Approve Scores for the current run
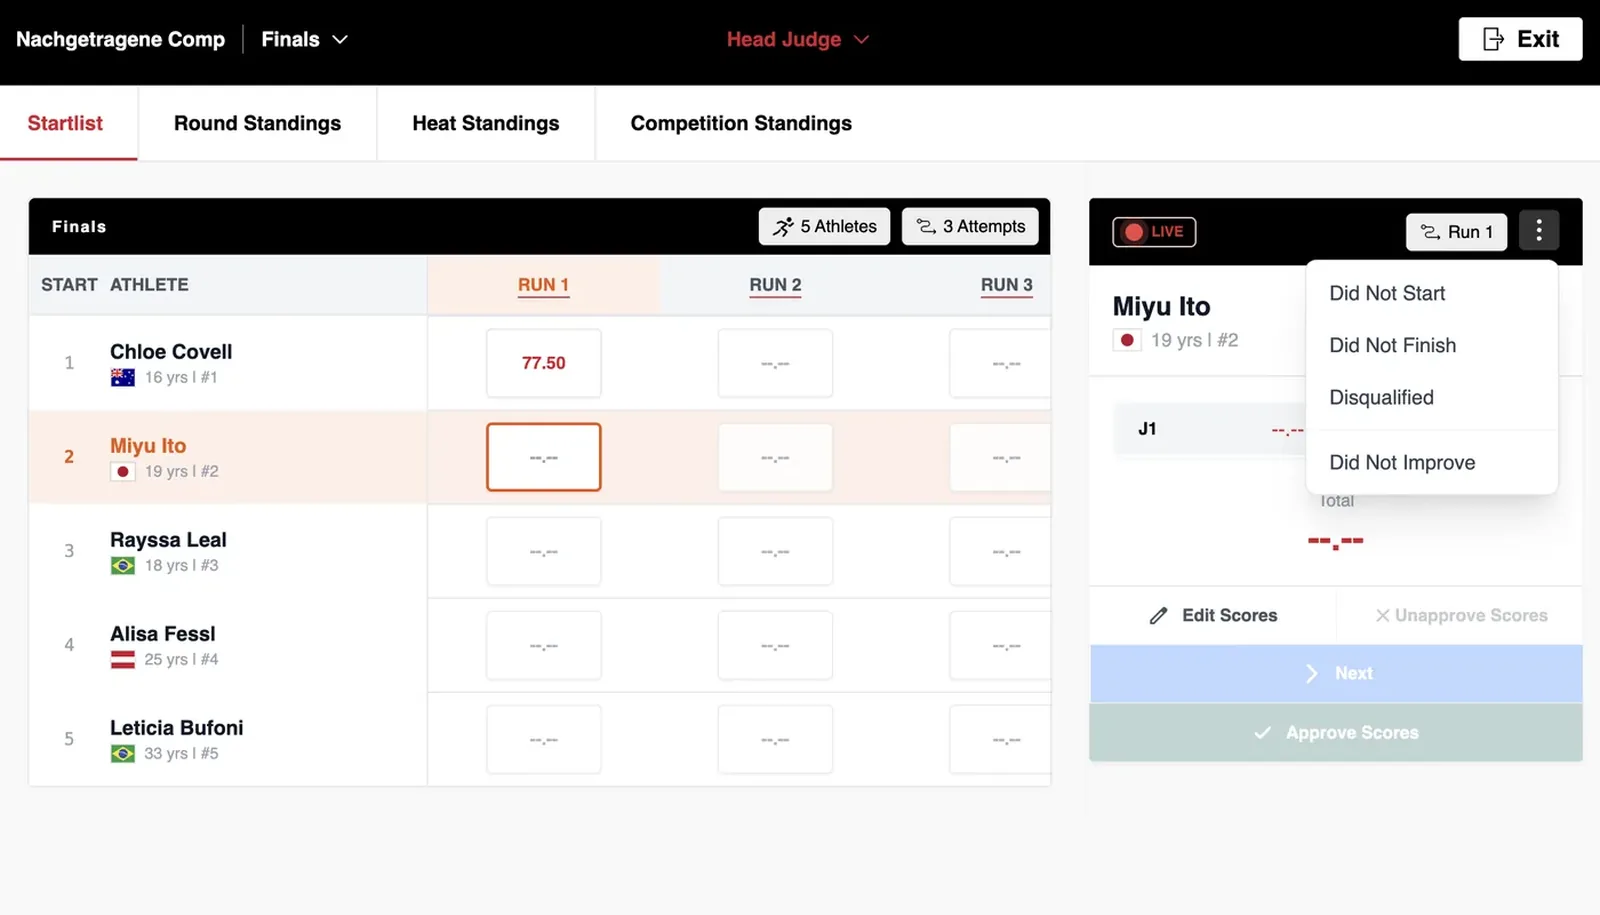 (x=1336, y=732)
